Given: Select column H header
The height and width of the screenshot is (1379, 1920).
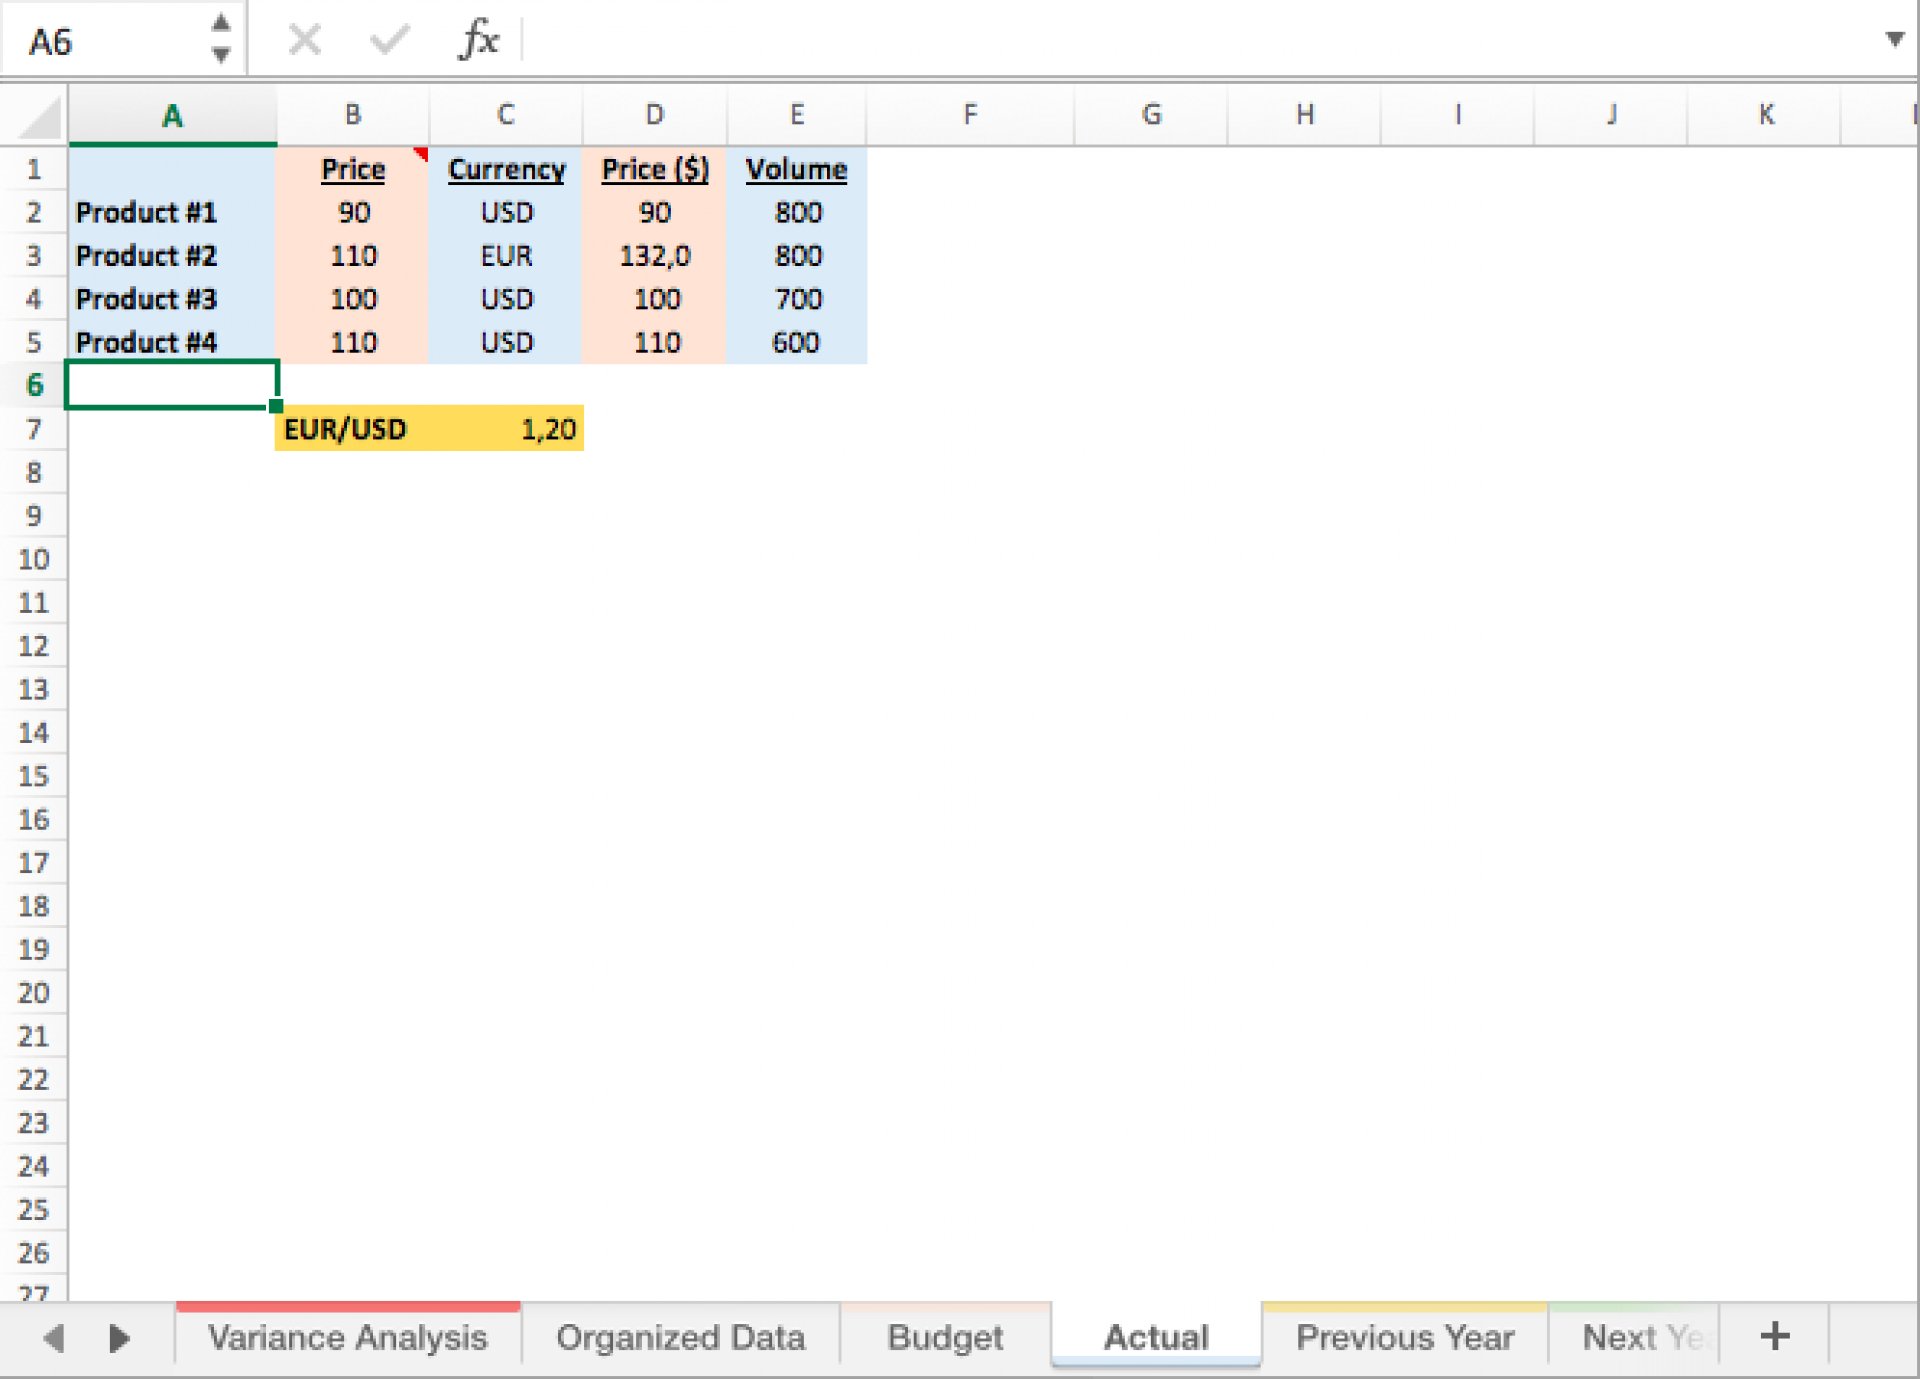Looking at the screenshot, I should [1304, 116].
